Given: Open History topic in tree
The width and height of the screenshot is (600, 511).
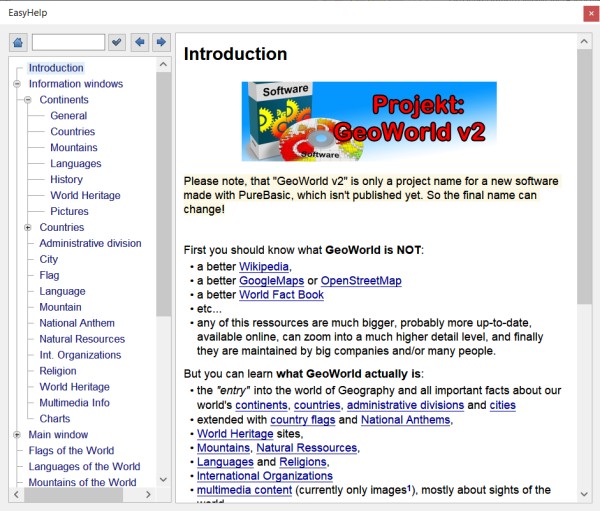Looking at the screenshot, I should point(67,180).
